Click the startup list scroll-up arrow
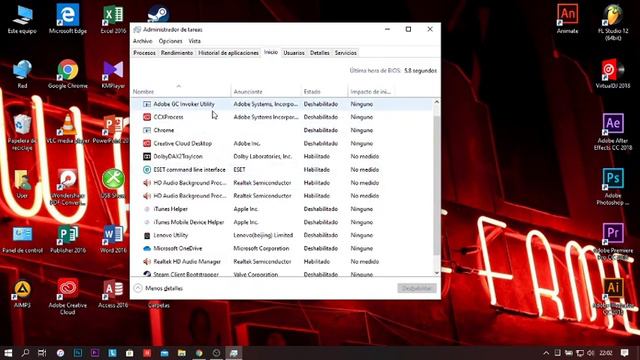The image size is (640, 360). pos(436,102)
